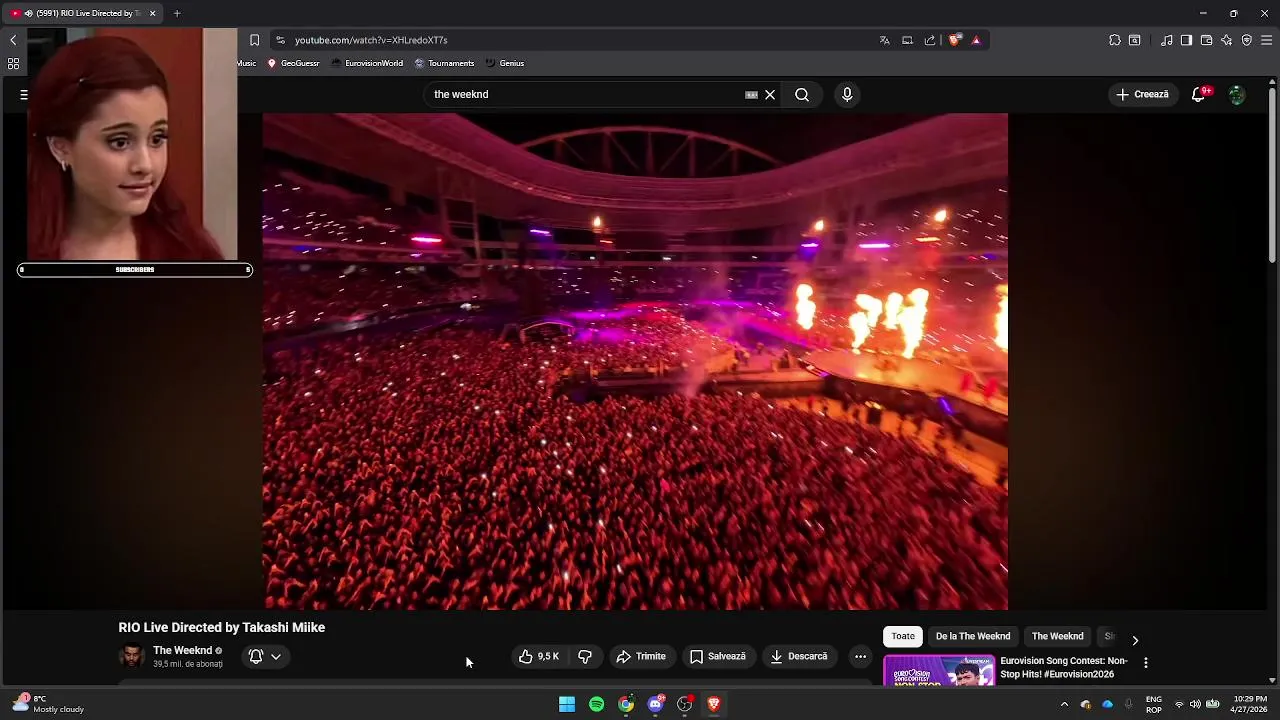Open the GeoGuessr bookmark
This screenshot has width=1280, height=720.
point(293,63)
